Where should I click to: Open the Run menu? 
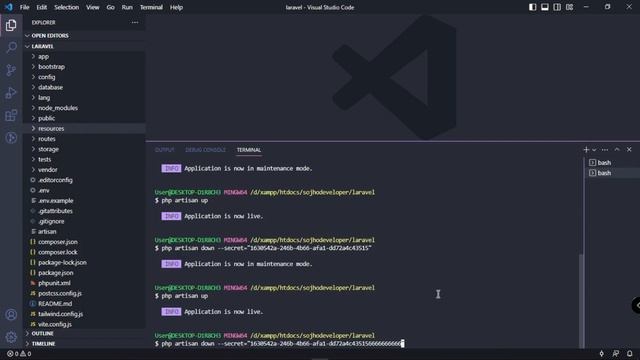tap(127, 7)
